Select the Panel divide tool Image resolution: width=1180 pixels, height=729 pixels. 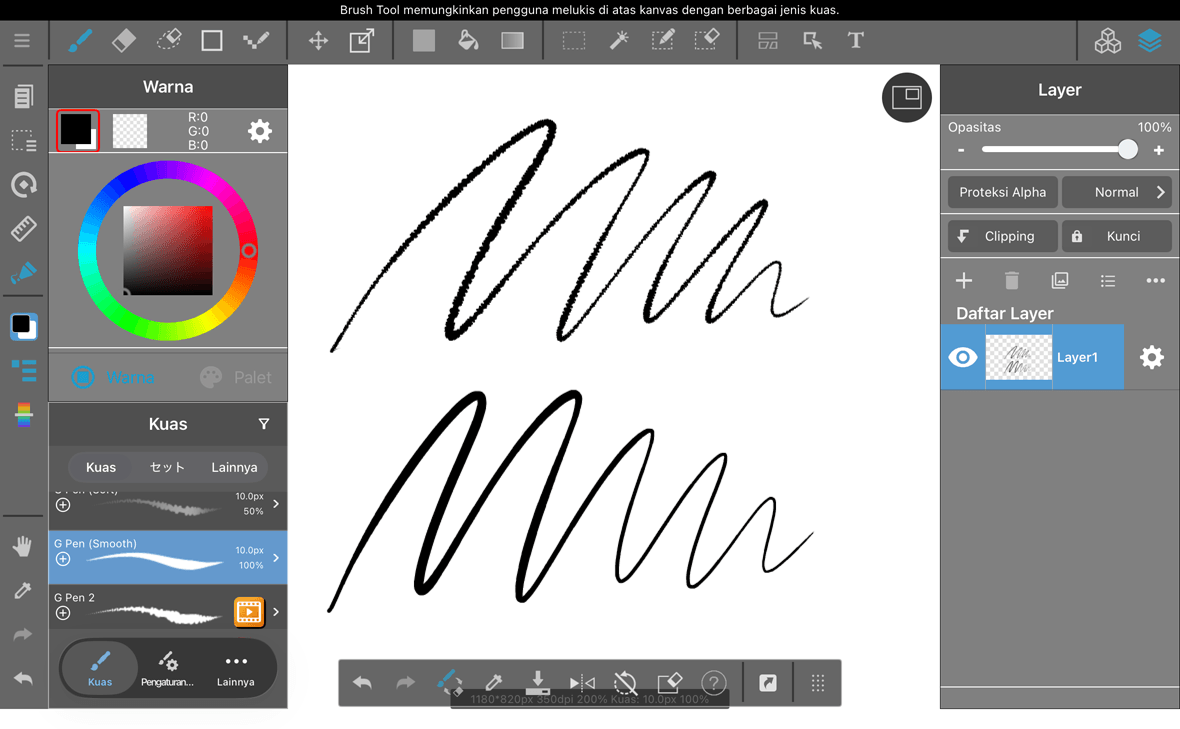tap(768, 41)
